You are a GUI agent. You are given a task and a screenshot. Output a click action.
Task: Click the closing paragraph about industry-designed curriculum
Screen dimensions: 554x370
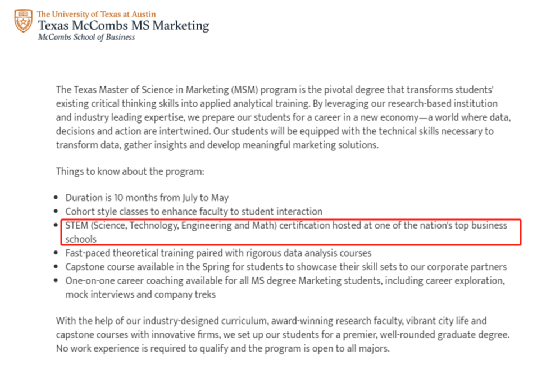(x=283, y=334)
